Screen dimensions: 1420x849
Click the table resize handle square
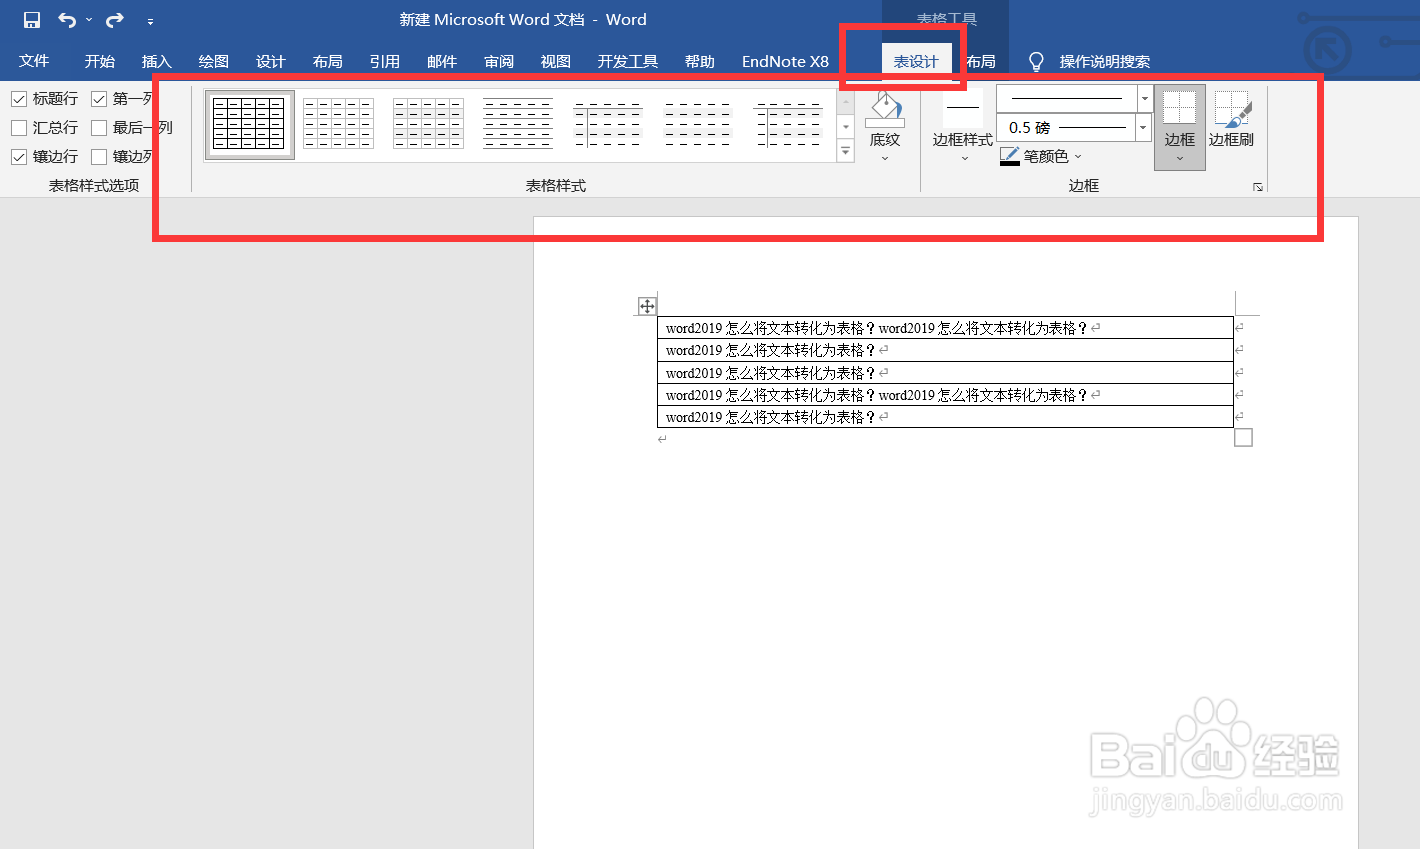pyautogui.click(x=1243, y=437)
